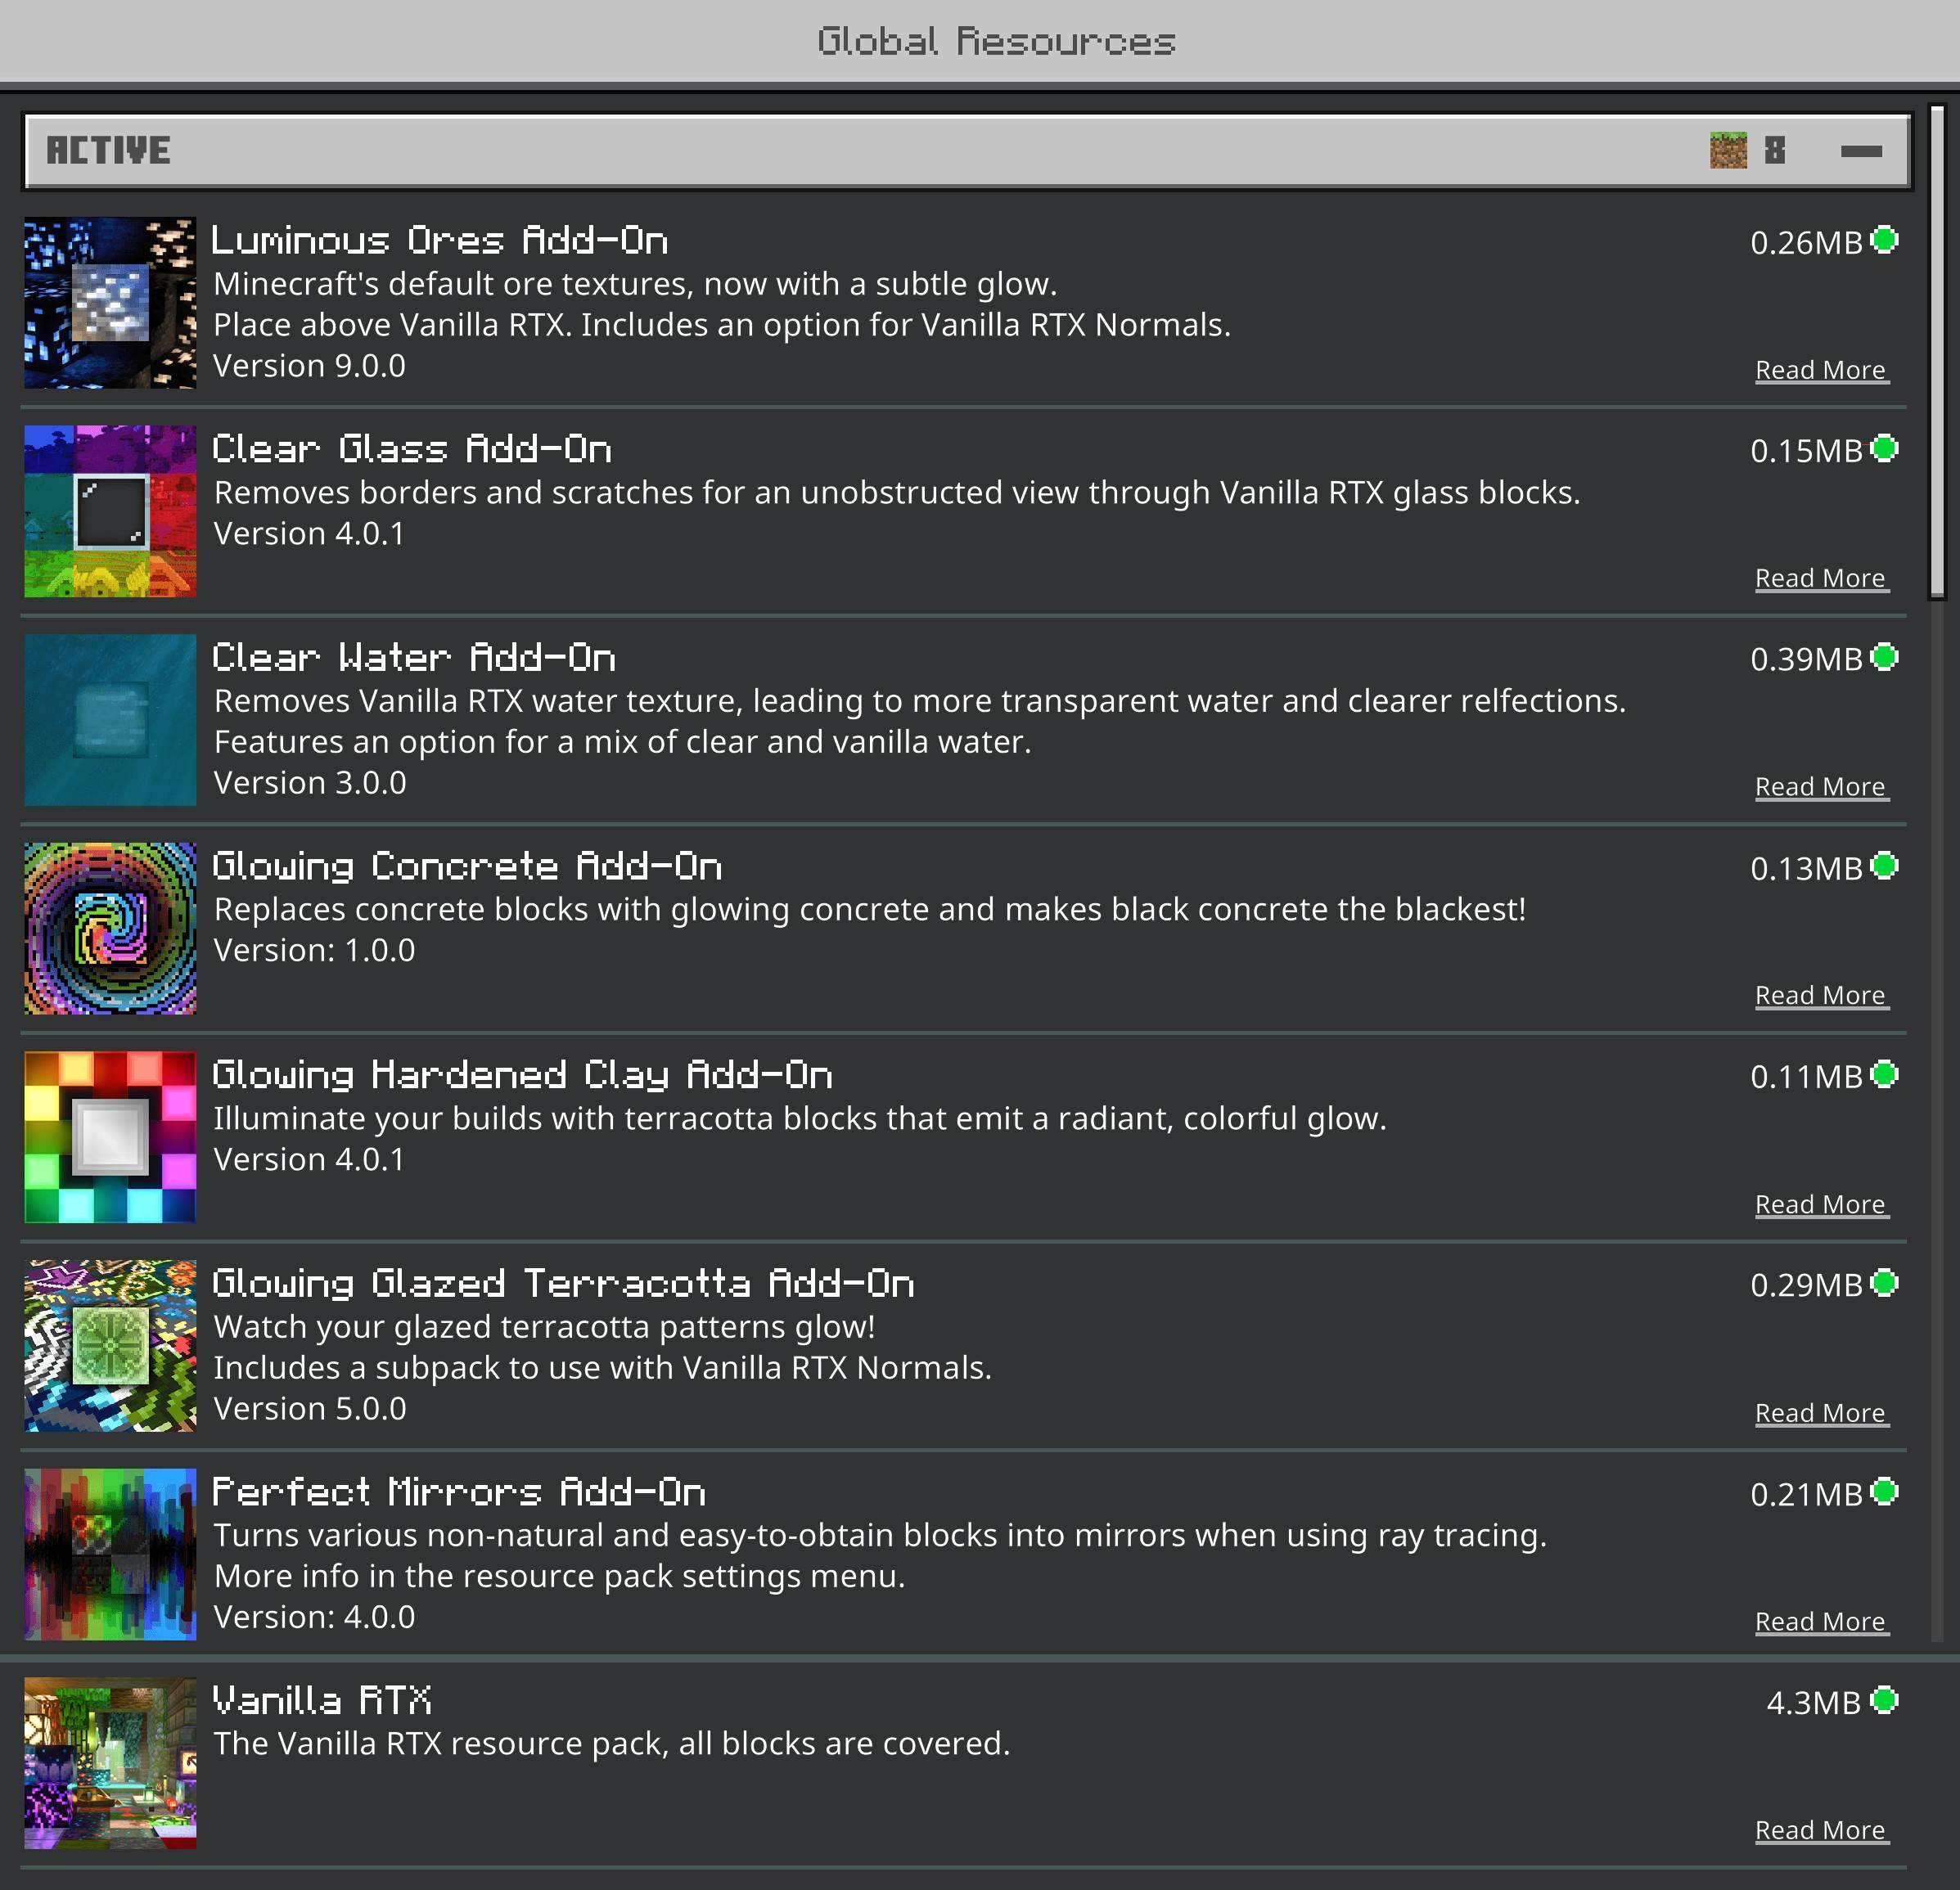Click the green status dot for Vanilla RTX
The width and height of the screenshot is (1960, 1890).
point(1885,1700)
